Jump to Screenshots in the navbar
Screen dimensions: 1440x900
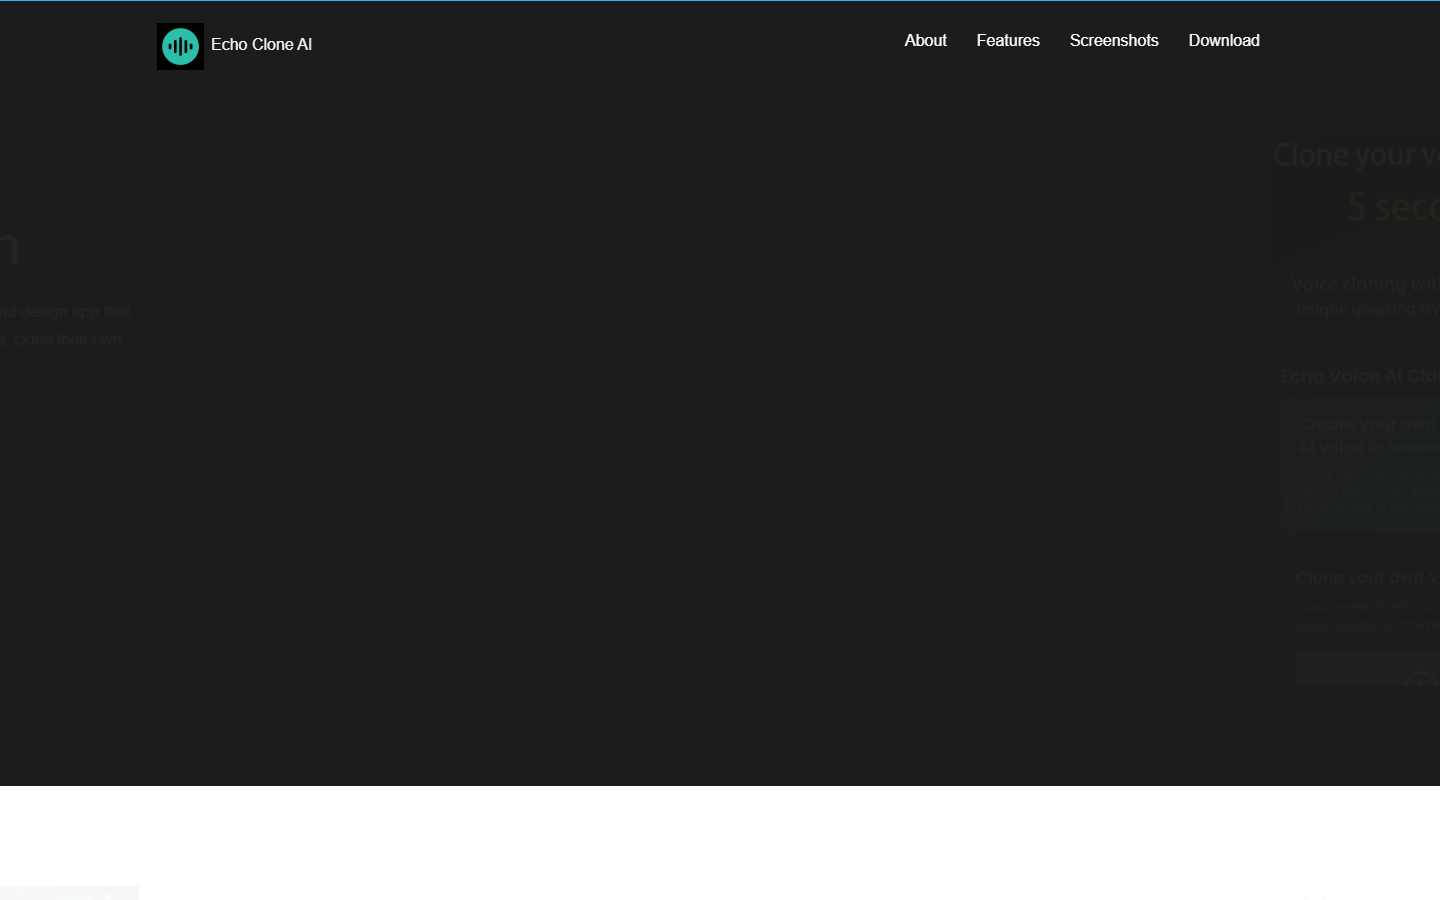[x=1114, y=41]
